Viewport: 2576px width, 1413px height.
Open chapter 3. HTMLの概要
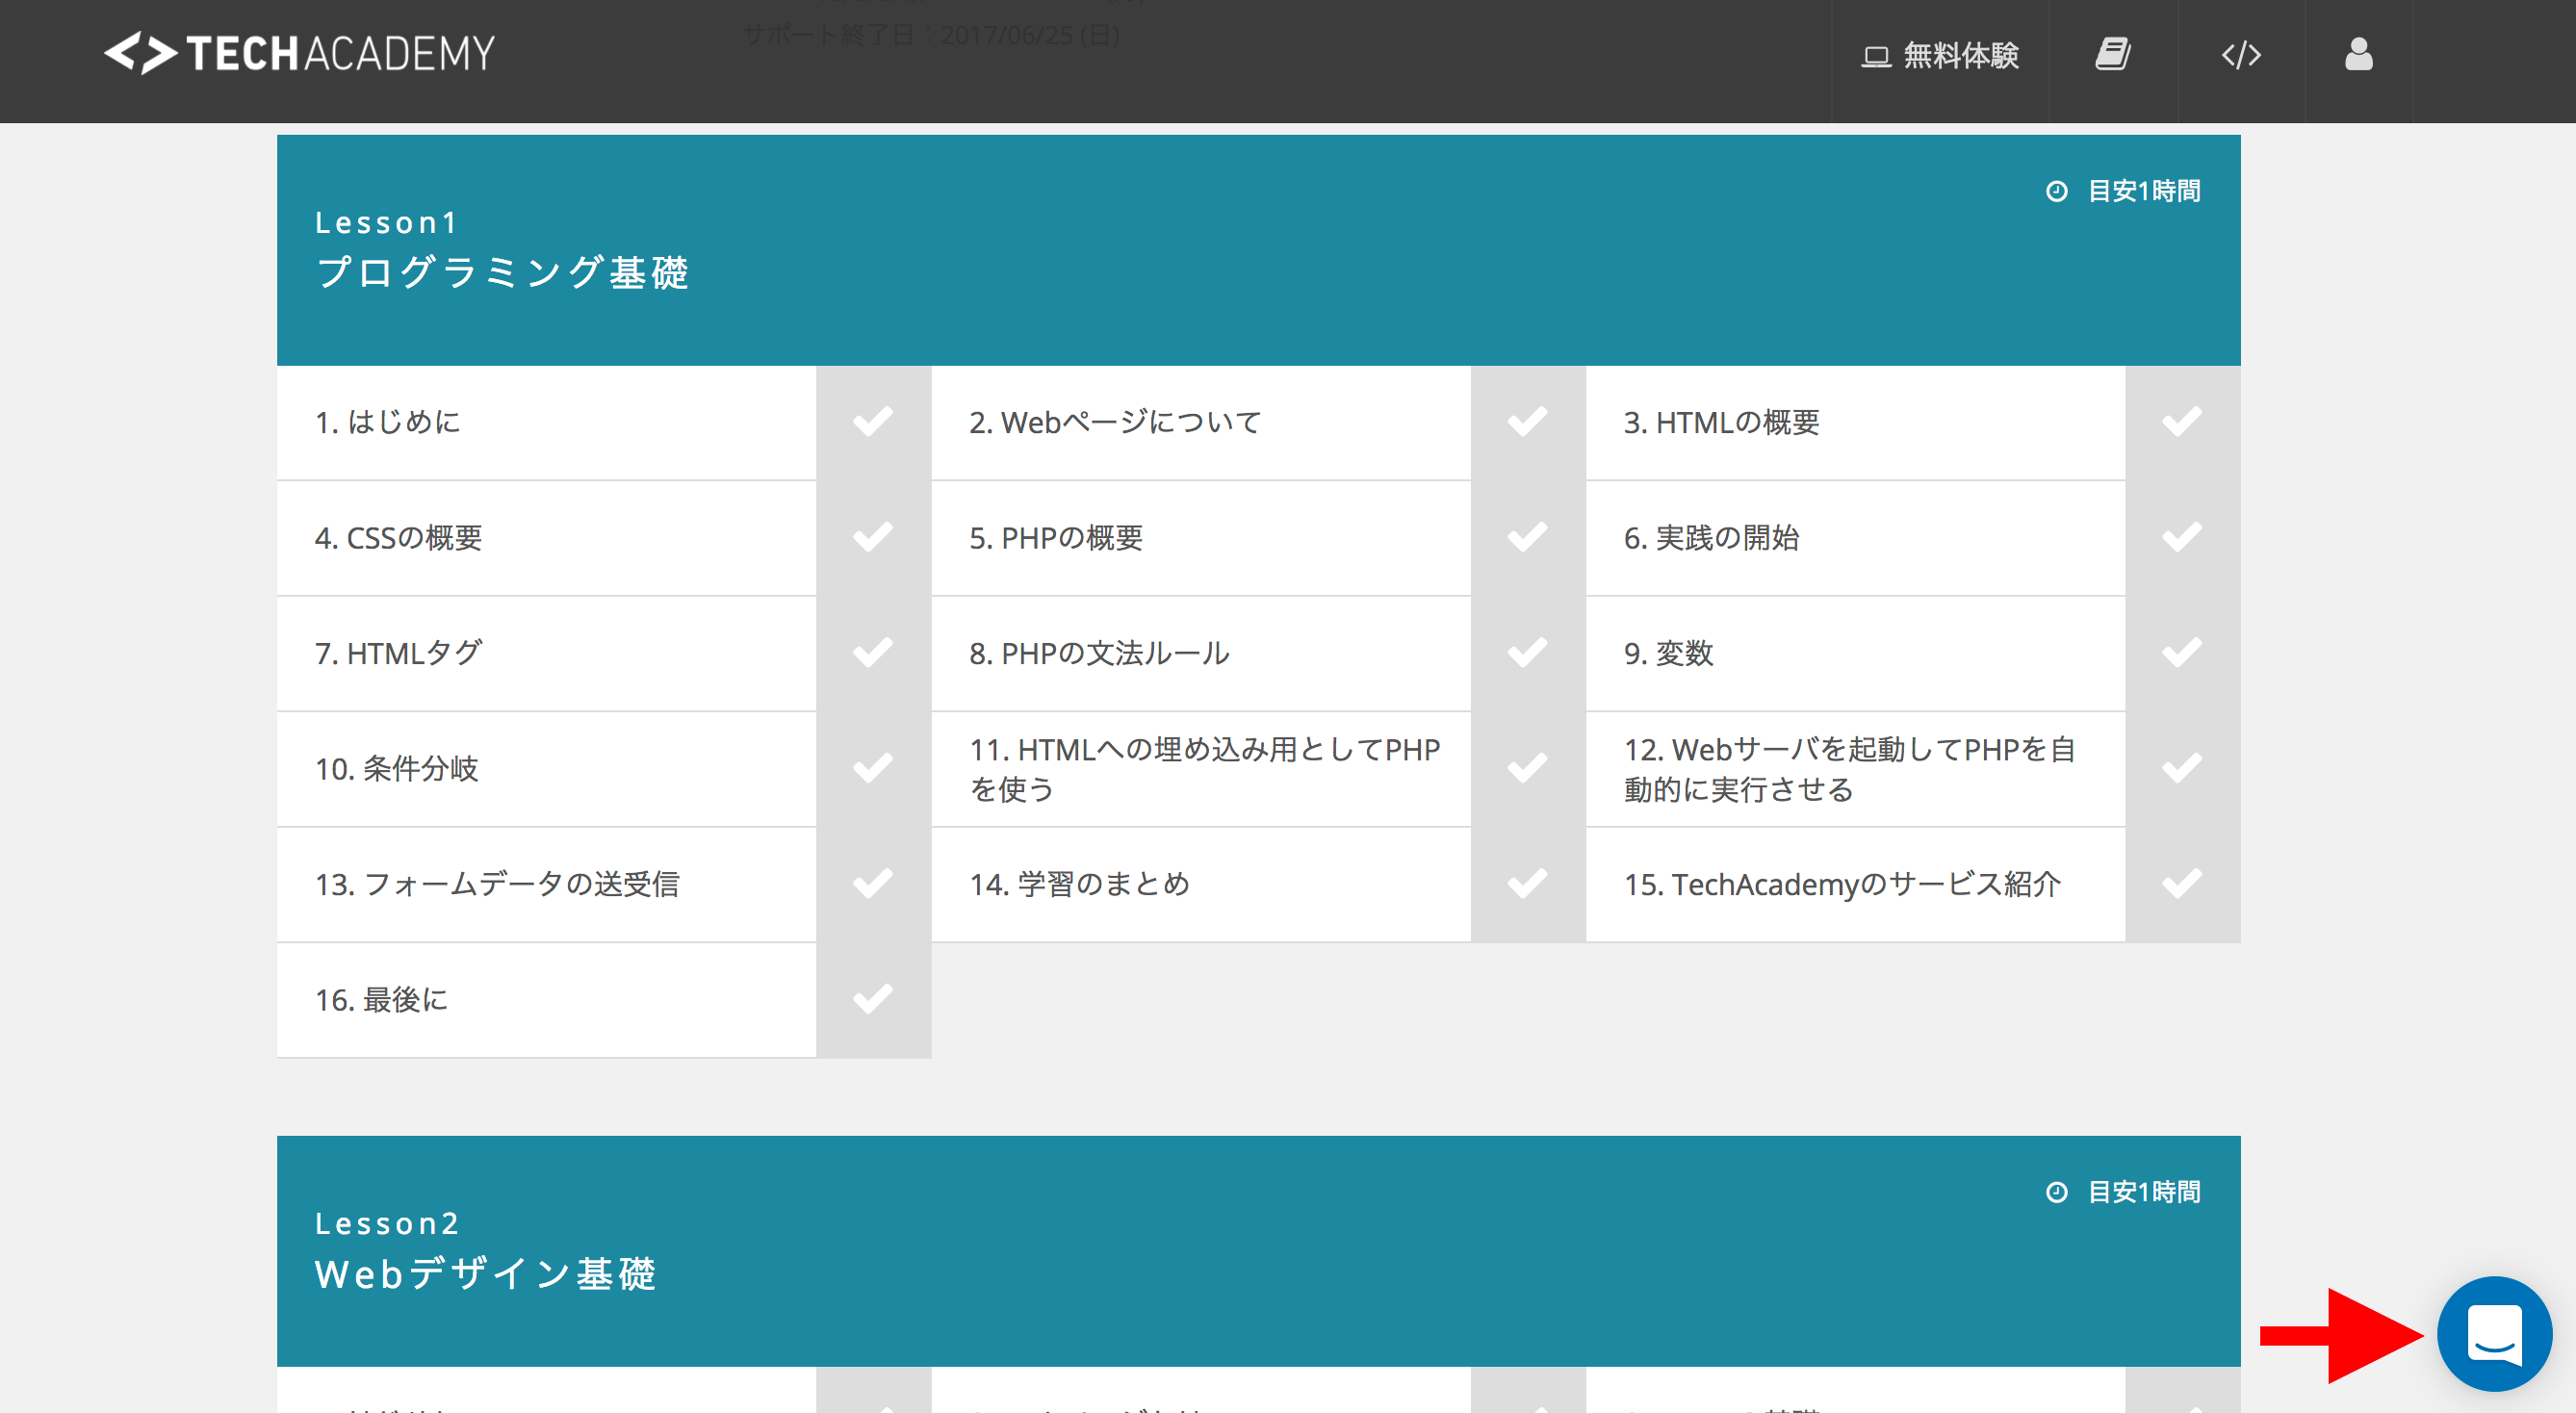coord(1721,423)
